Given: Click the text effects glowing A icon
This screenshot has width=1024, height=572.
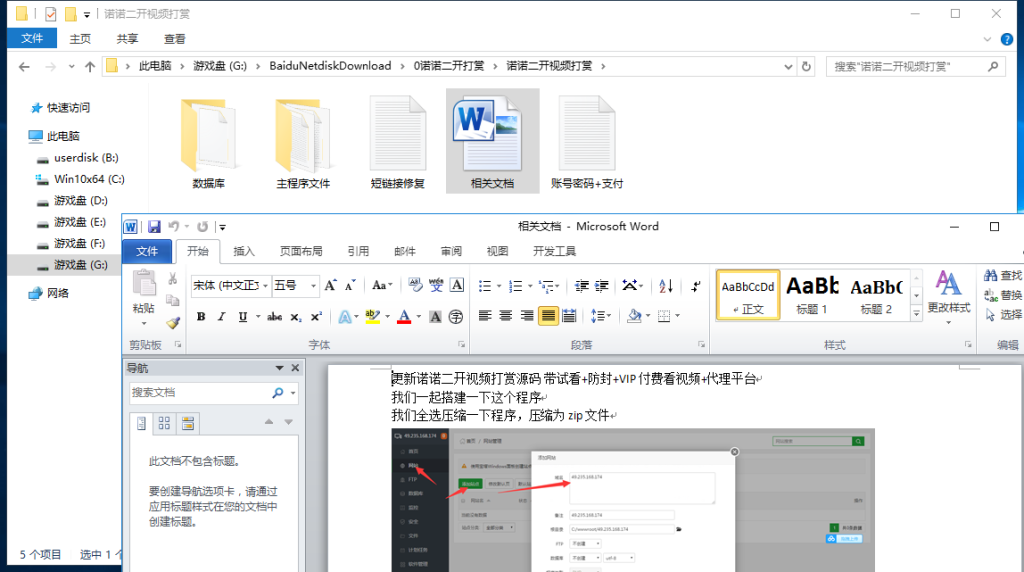Looking at the screenshot, I should coord(345,317).
